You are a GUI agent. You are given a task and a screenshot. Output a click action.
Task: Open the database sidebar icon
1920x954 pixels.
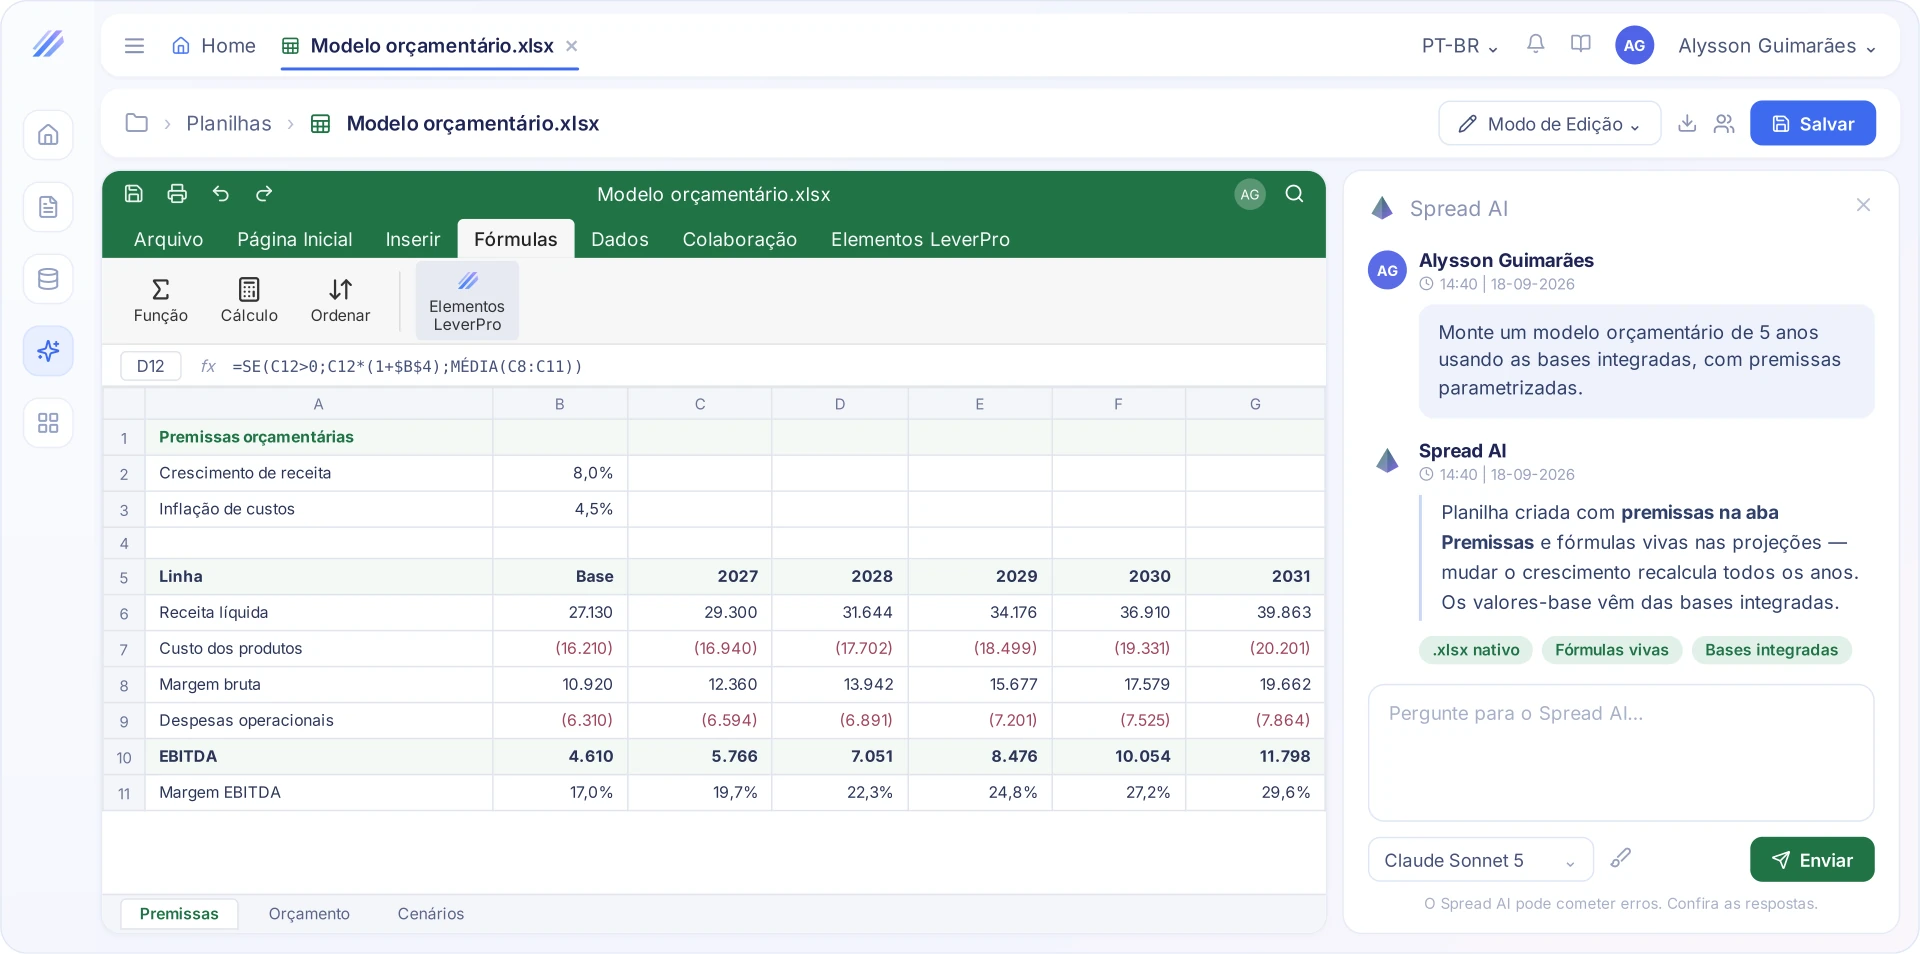click(x=48, y=279)
